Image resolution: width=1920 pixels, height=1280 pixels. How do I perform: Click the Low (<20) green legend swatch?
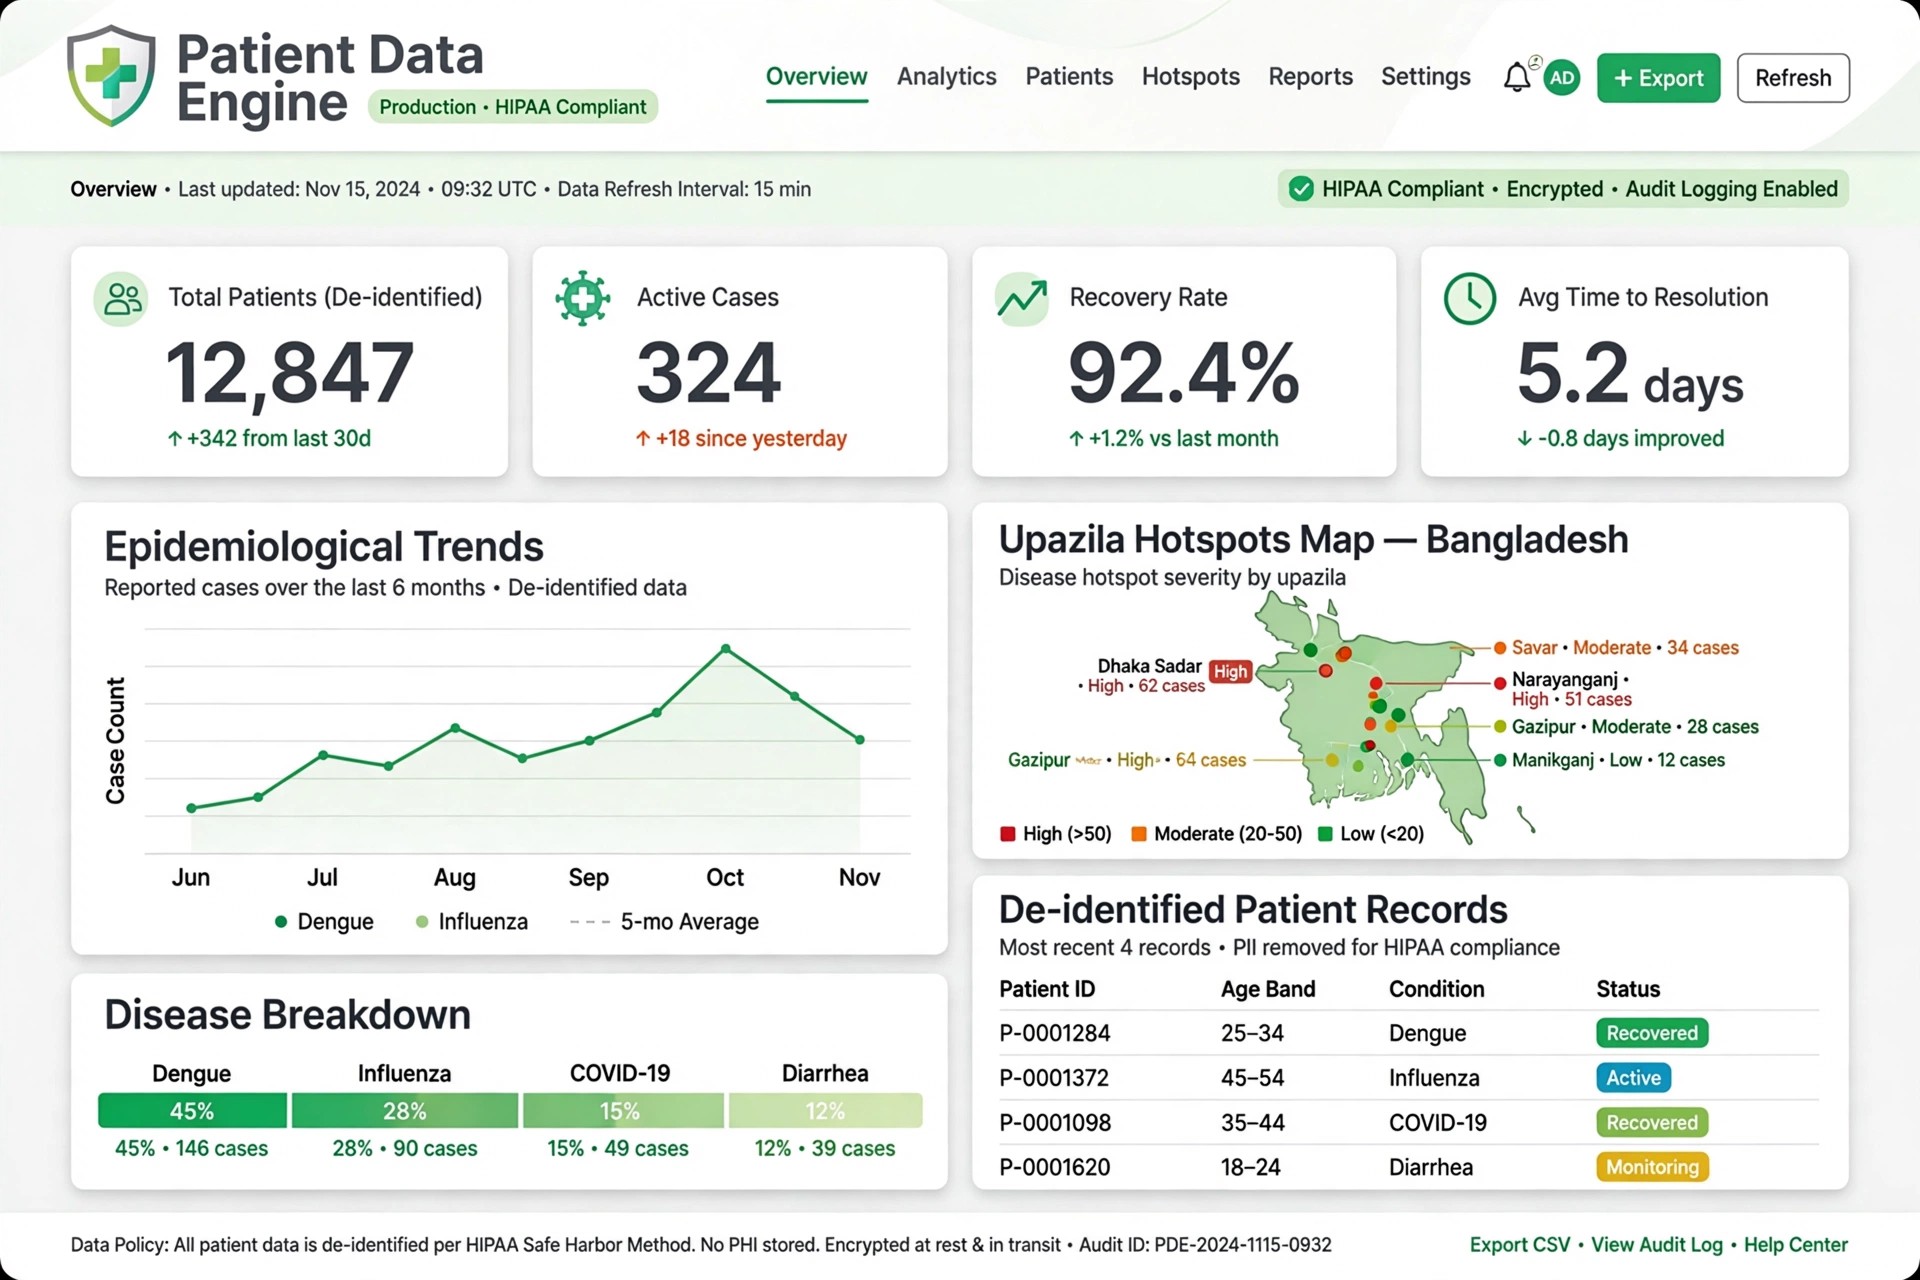click(1325, 834)
